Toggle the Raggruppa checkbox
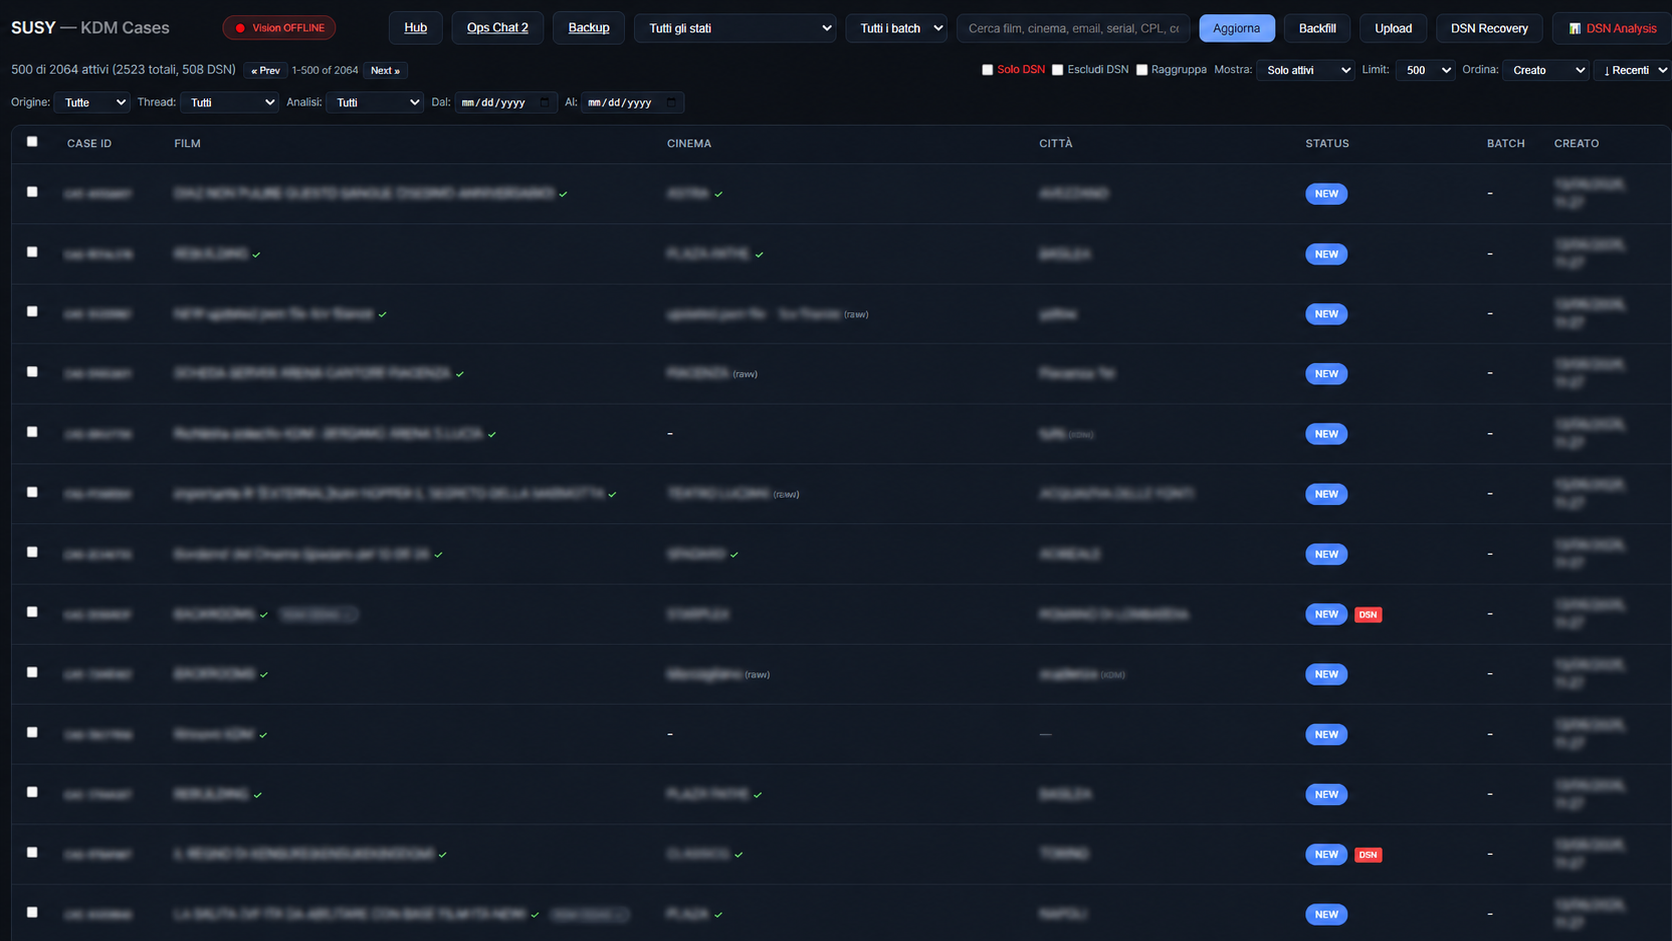Image resolution: width=1672 pixels, height=941 pixels. click(x=1141, y=70)
